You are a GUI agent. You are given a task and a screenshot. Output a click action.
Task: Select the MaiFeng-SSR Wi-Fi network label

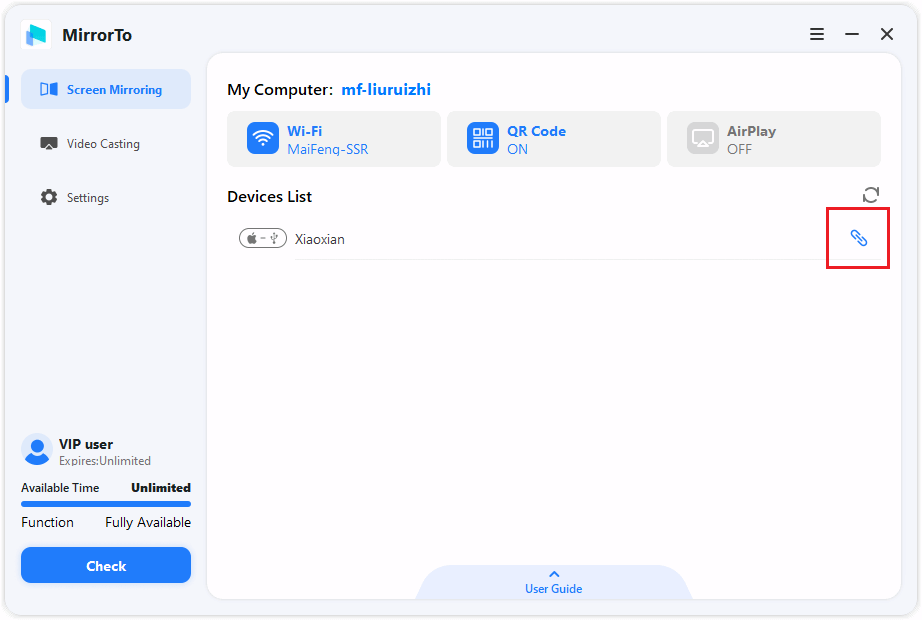point(328,149)
